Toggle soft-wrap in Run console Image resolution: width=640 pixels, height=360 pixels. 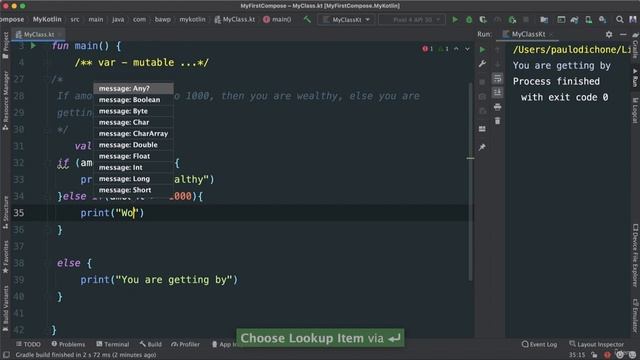497,78
